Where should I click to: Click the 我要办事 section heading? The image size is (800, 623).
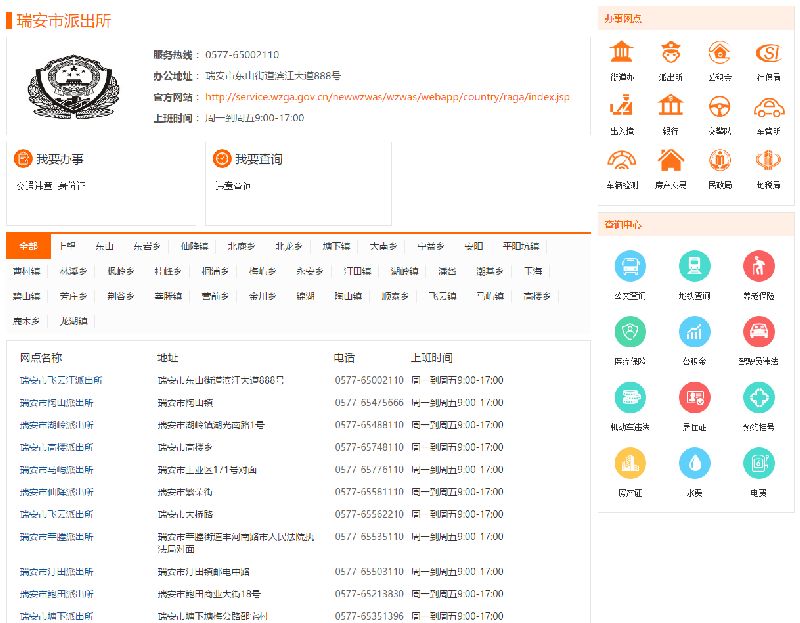59,159
